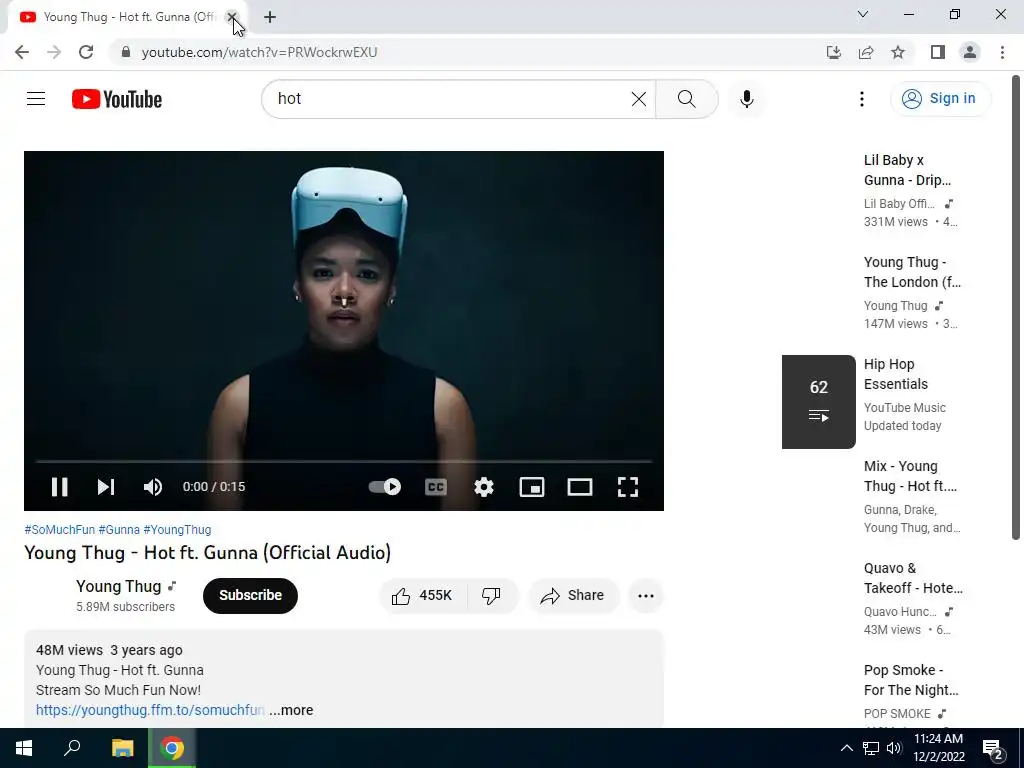Open the Windows Start menu
The image size is (1024, 768).
pos(24,748)
